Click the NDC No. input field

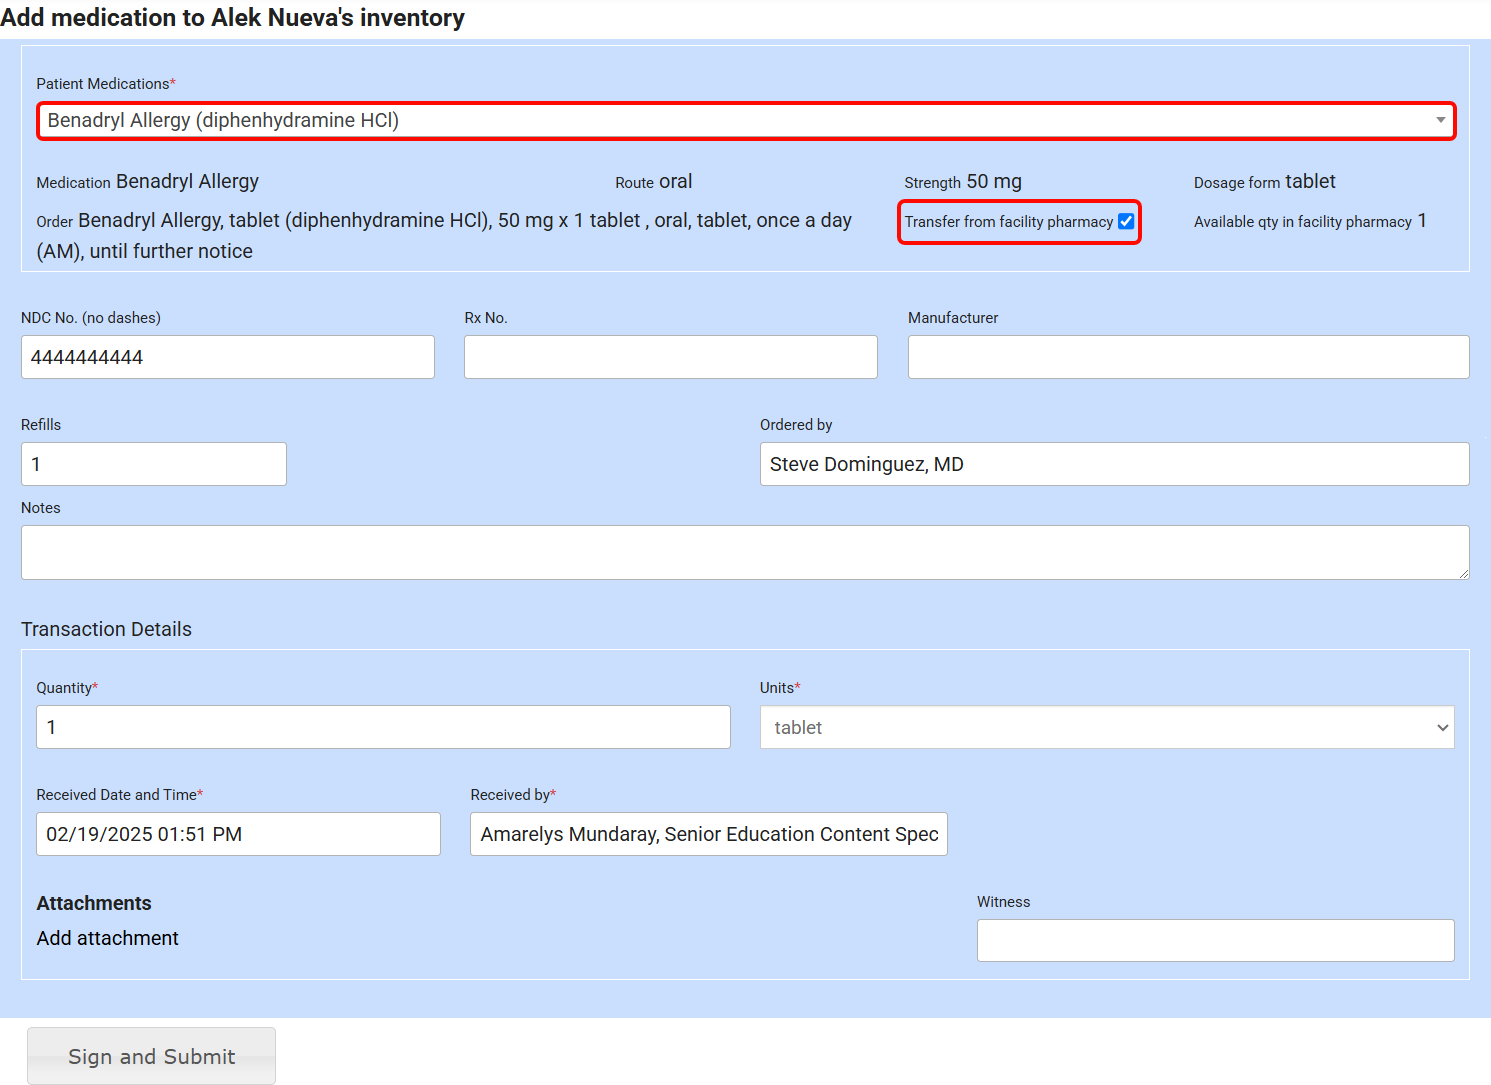pos(227,357)
